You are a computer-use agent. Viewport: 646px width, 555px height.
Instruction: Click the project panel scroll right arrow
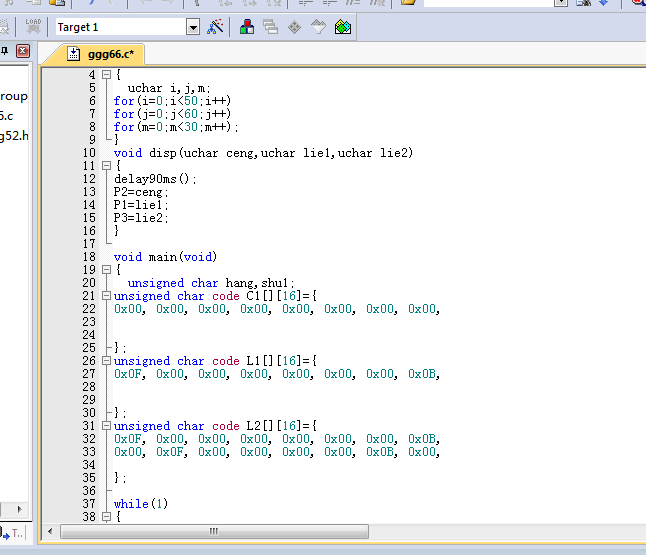[x=19, y=509]
